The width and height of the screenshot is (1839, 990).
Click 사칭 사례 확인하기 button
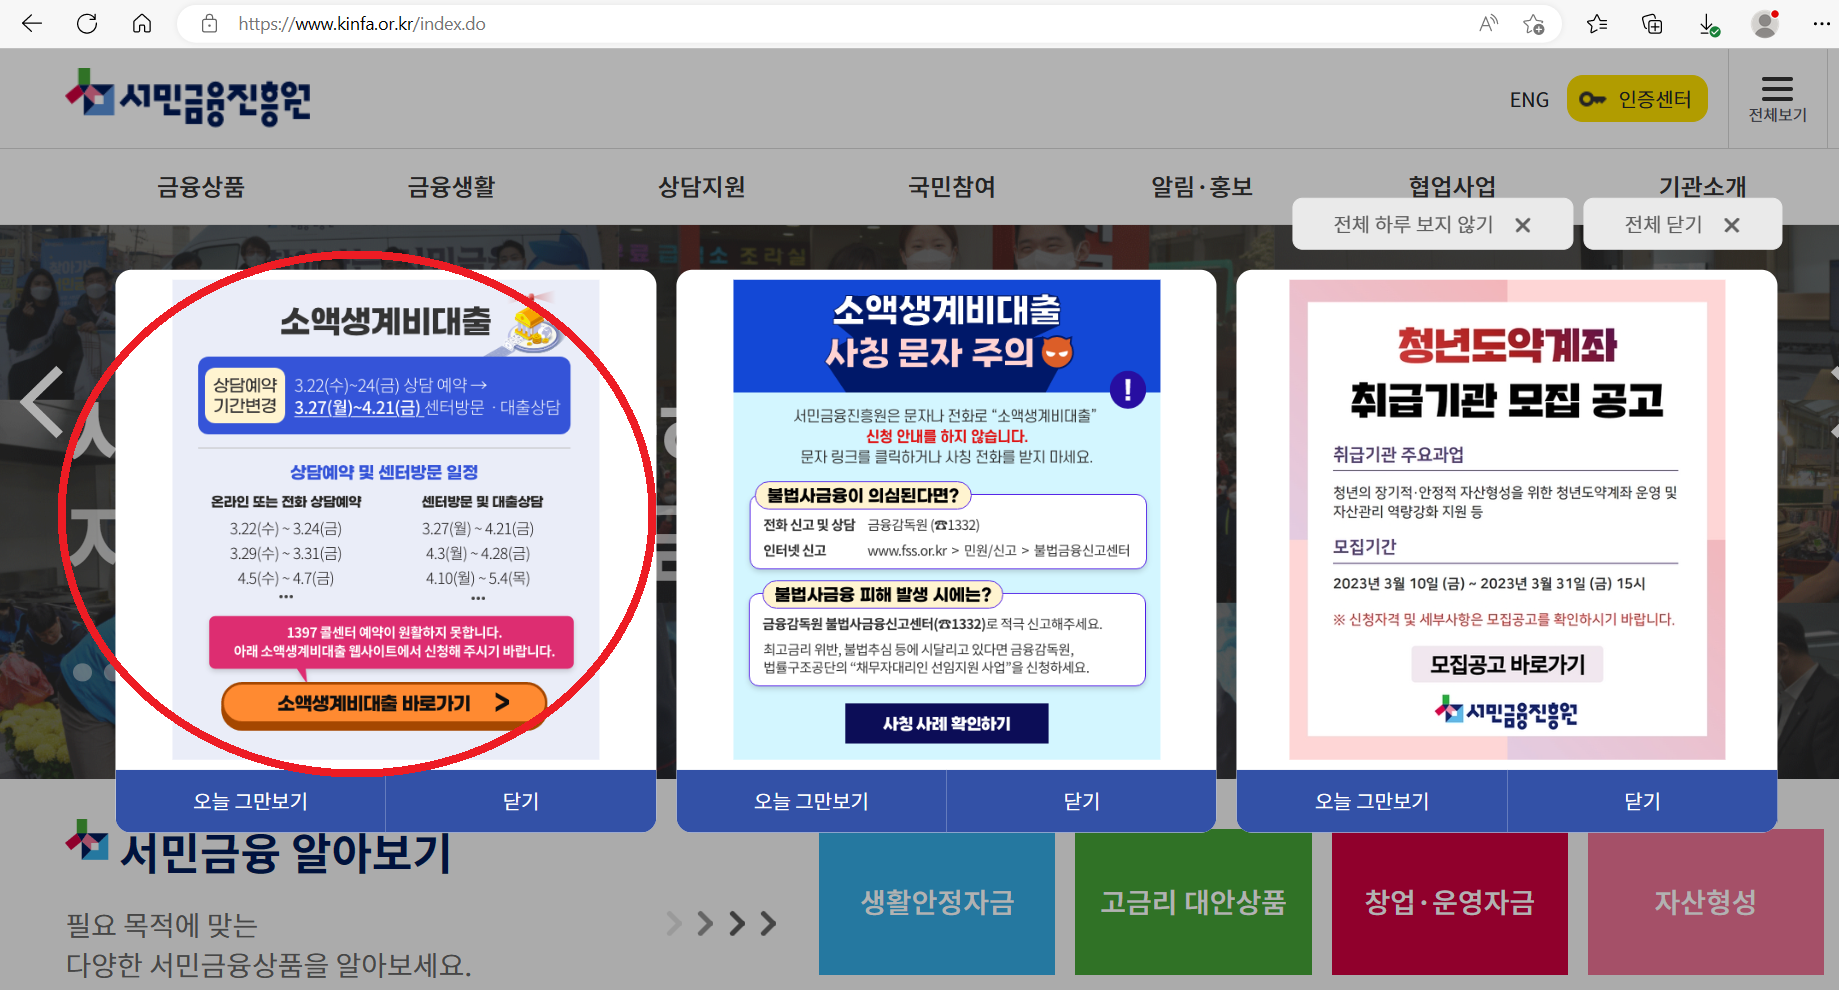pyautogui.click(x=947, y=723)
